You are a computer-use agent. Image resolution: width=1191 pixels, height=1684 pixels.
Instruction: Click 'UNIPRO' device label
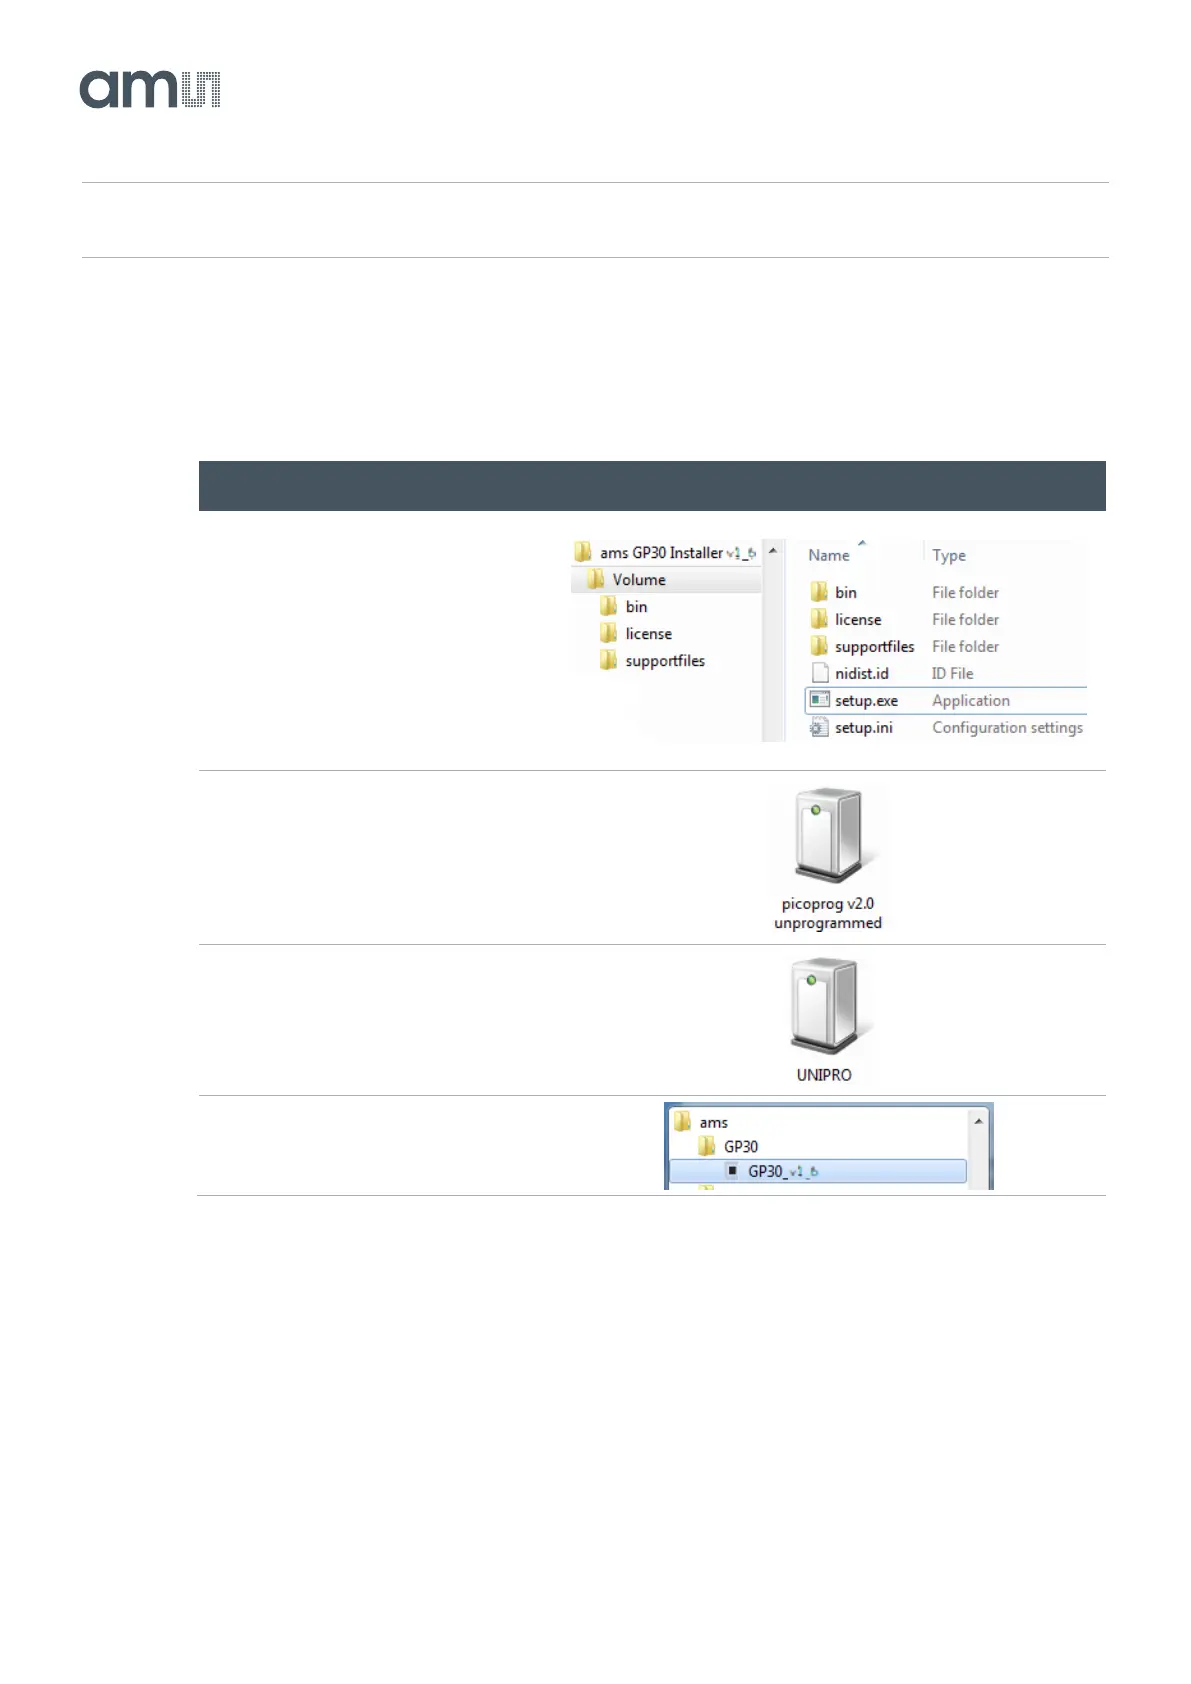(824, 1075)
